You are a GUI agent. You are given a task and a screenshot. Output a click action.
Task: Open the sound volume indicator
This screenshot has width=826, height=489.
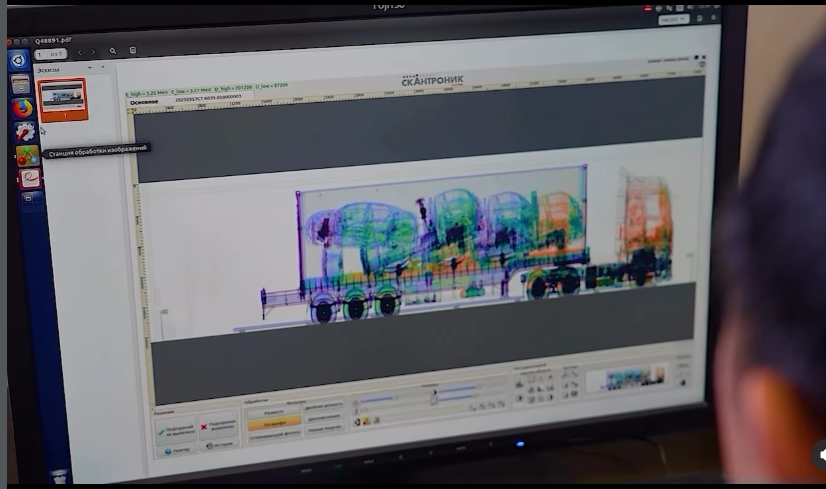pos(690,7)
